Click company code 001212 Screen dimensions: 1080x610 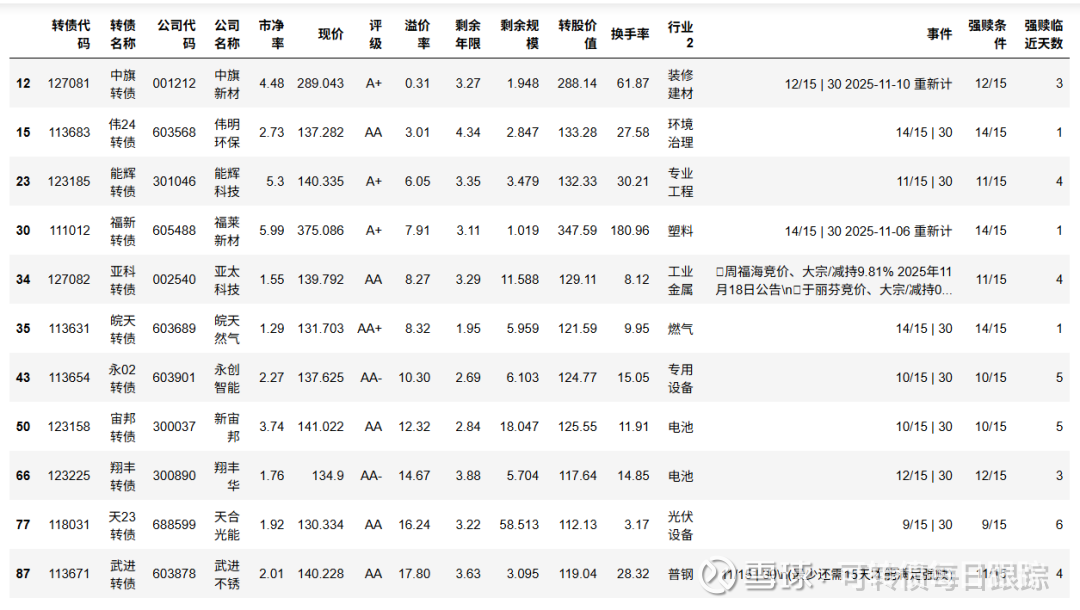click(174, 83)
